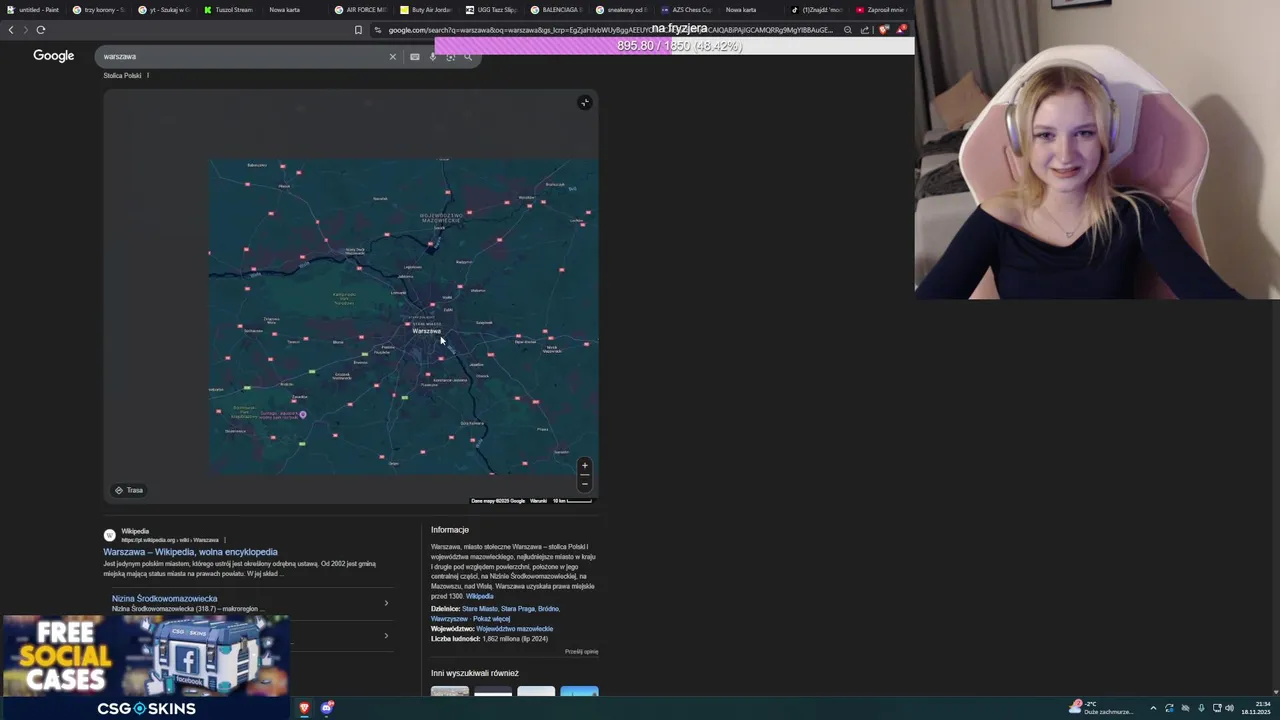
Task: Clear the warszawa search with the X
Action: (x=393, y=57)
